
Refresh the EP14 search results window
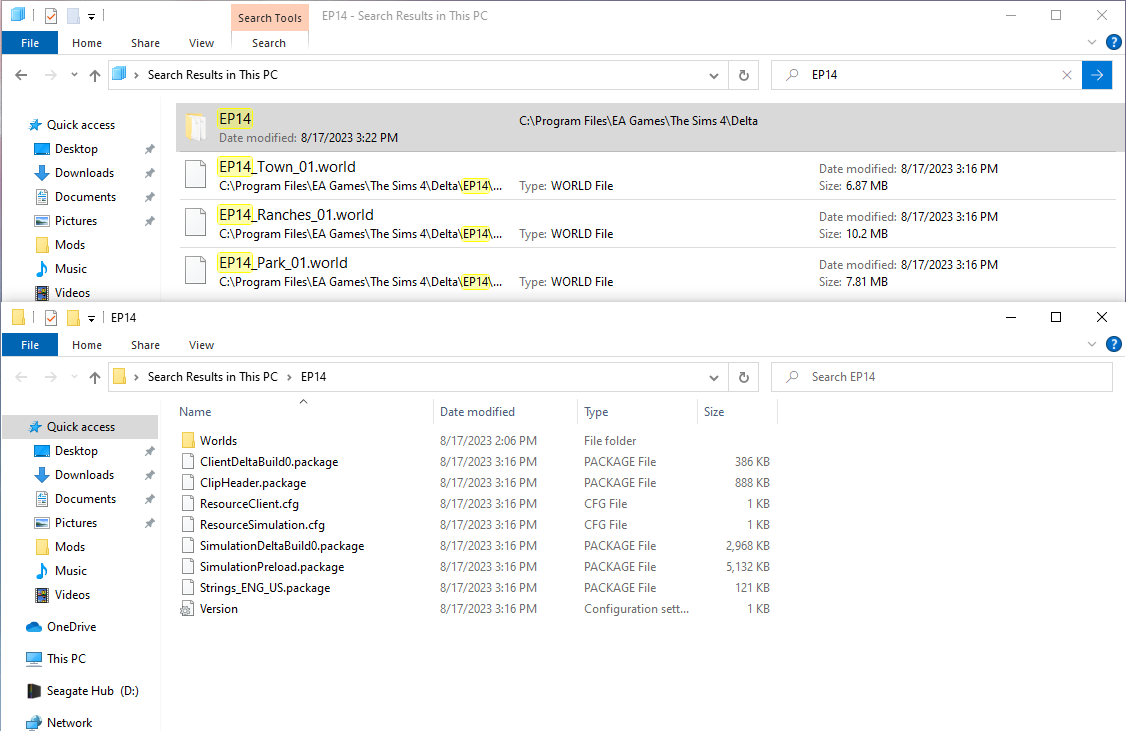tap(743, 75)
